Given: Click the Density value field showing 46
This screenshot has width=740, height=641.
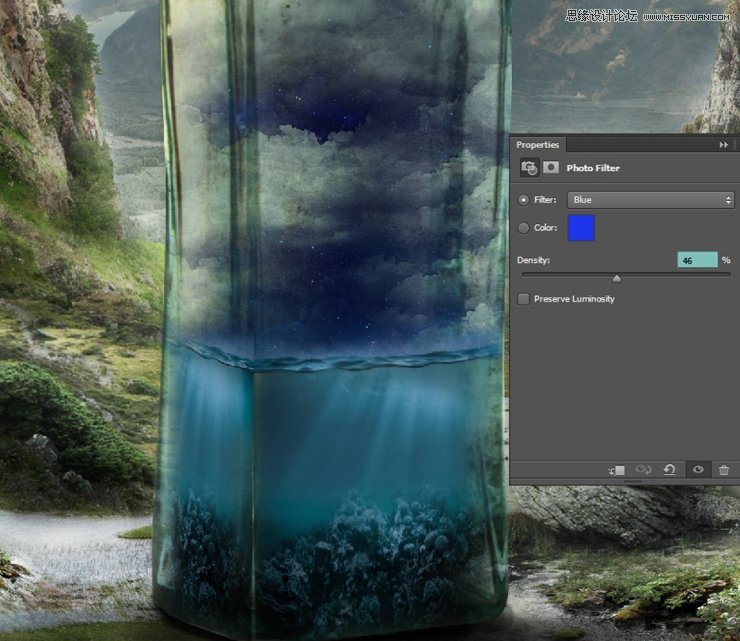Looking at the screenshot, I should [697, 260].
